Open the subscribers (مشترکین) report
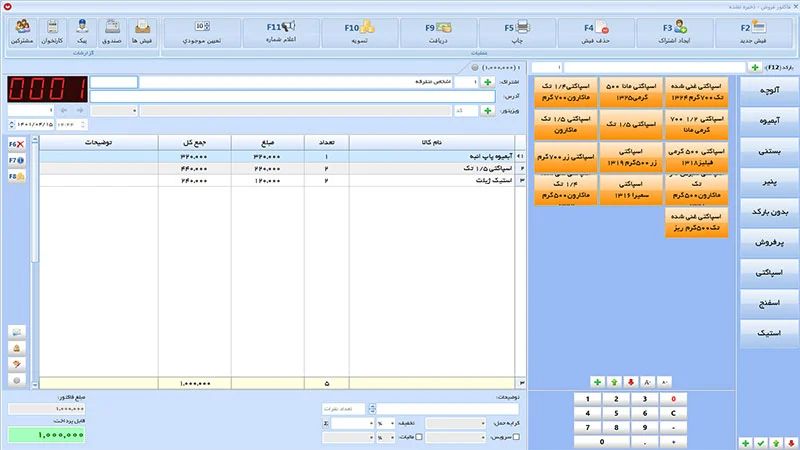Image resolution: width=800 pixels, height=450 pixels. (x=22, y=33)
